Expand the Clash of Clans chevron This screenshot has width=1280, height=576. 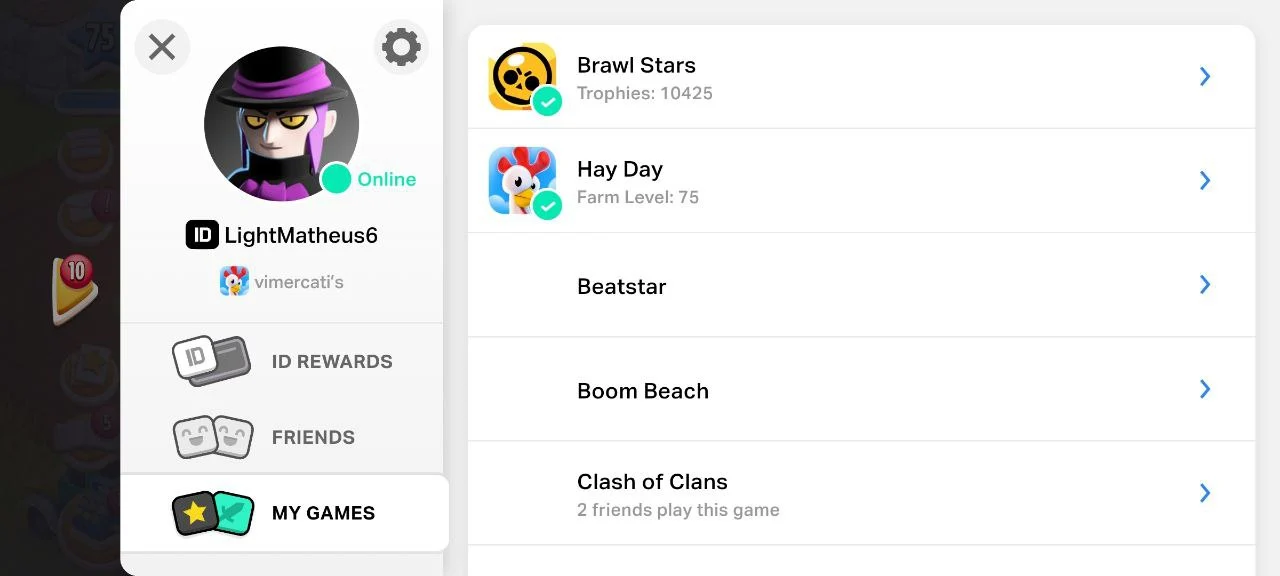(x=1205, y=493)
